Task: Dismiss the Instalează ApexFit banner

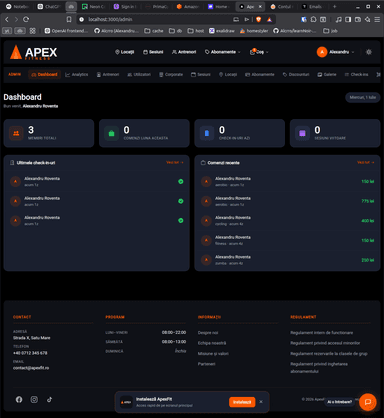Action: point(261,402)
